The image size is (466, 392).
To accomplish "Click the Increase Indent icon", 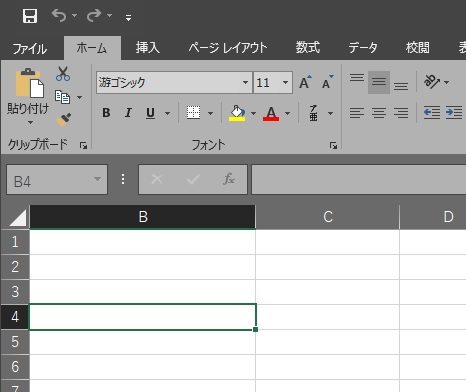I will 454,113.
